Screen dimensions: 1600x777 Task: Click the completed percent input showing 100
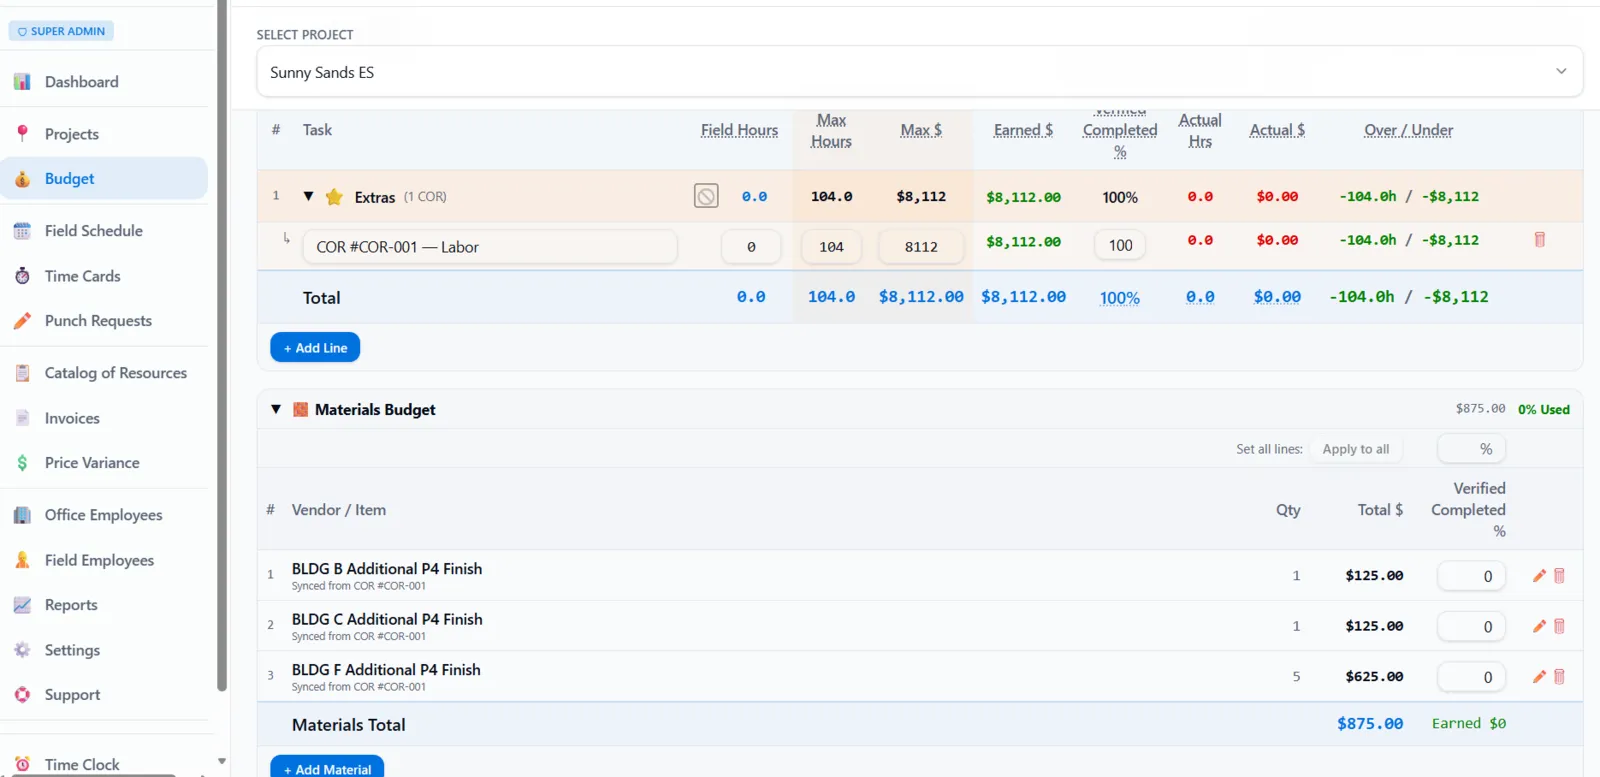pyautogui.click(x=1120, y=245)
